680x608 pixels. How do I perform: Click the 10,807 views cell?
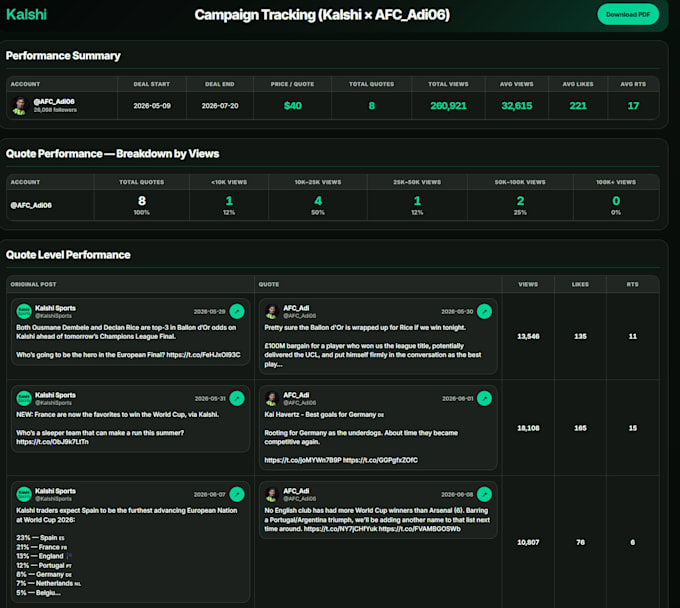click(528, 542)
